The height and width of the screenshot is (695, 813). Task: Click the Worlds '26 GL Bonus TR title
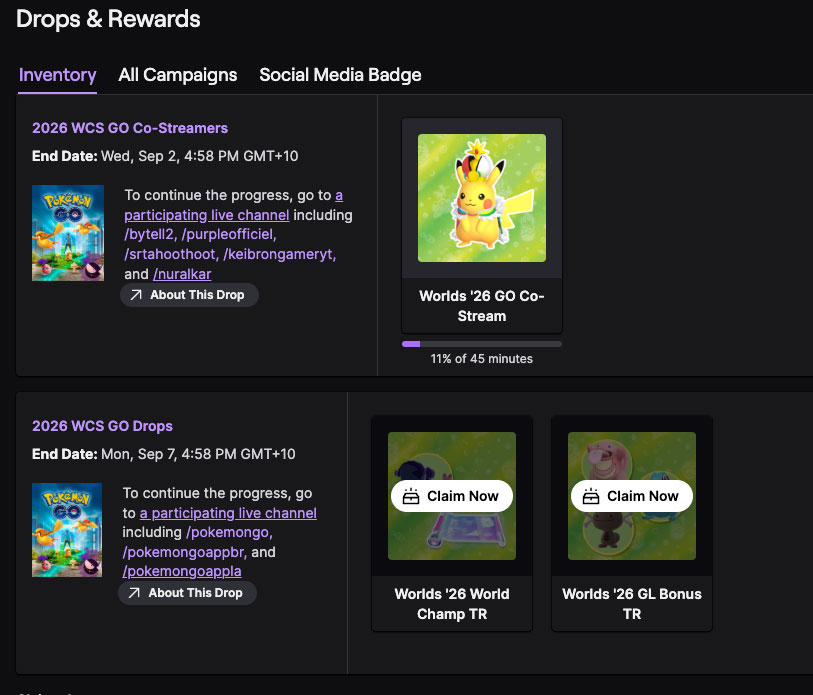pyautogui.click(x=632, y=604)
